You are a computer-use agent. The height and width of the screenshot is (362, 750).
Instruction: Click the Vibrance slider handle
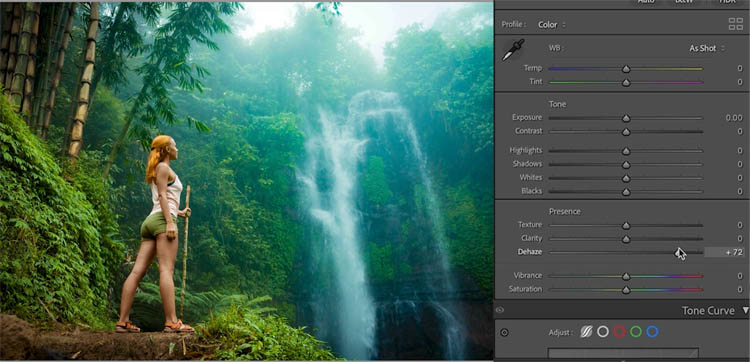[x=626, y=276]
